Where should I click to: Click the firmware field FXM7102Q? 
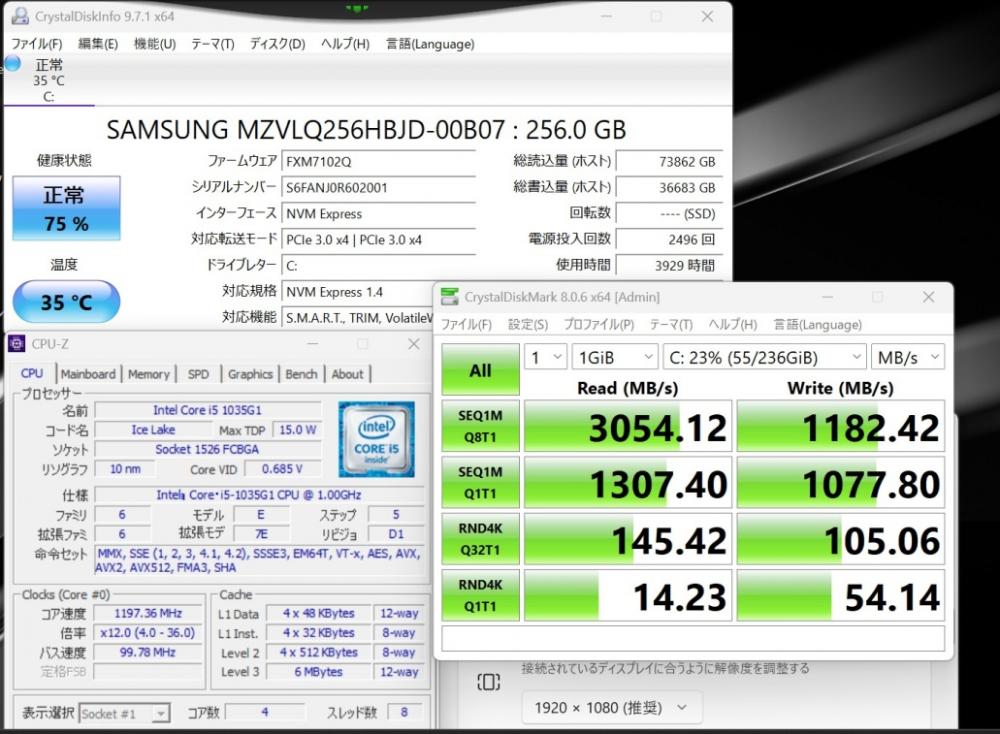coord(379,161)
